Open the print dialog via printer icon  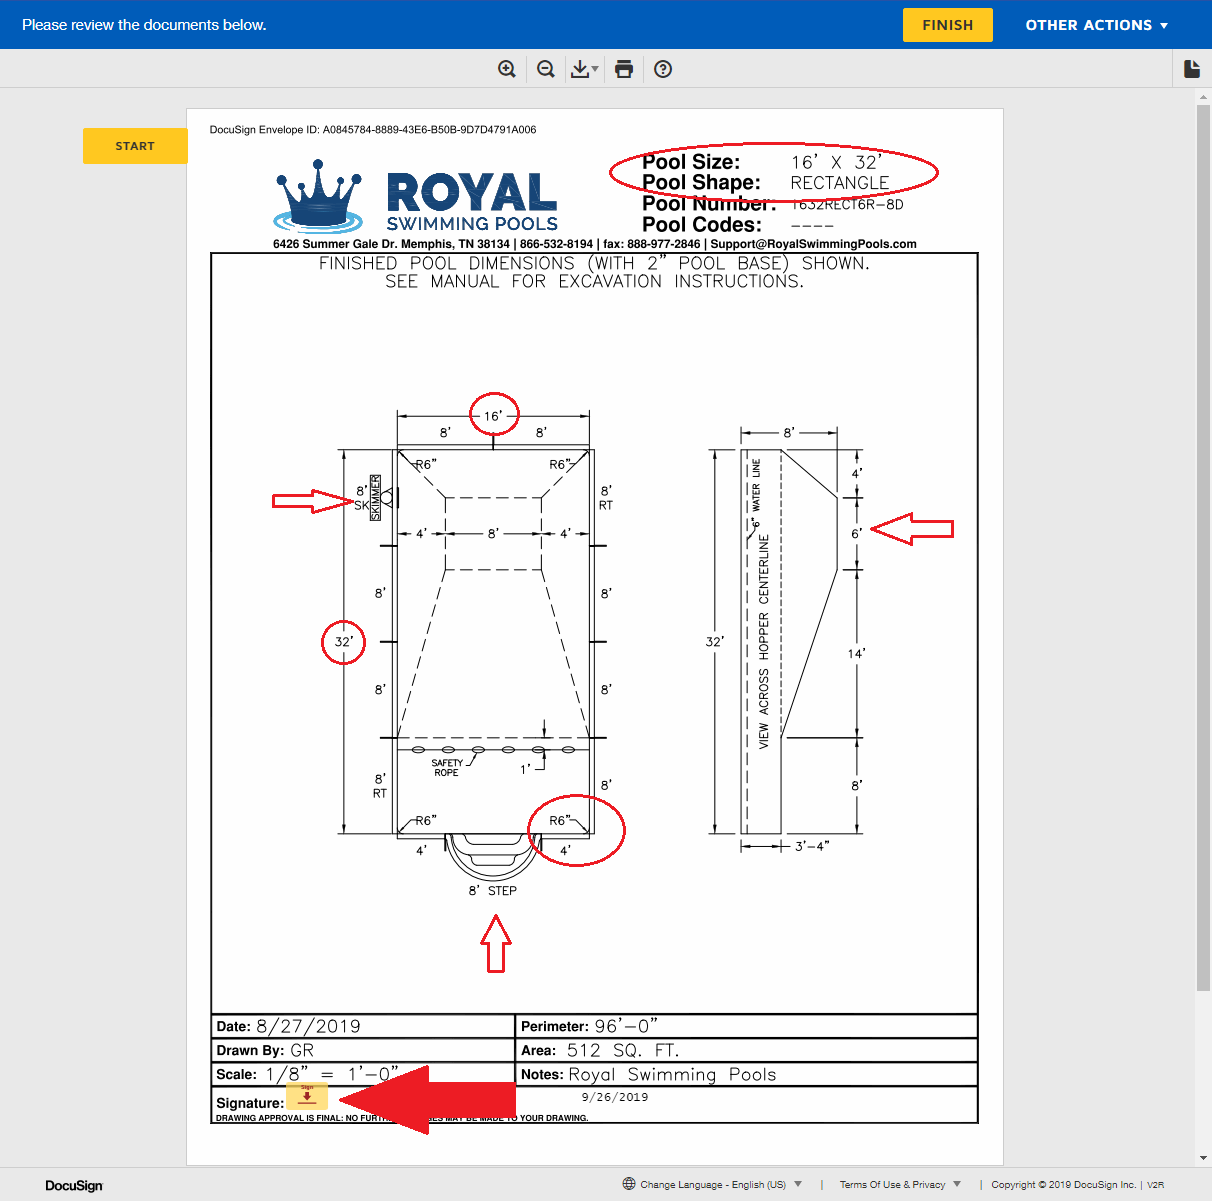(624, 68)
